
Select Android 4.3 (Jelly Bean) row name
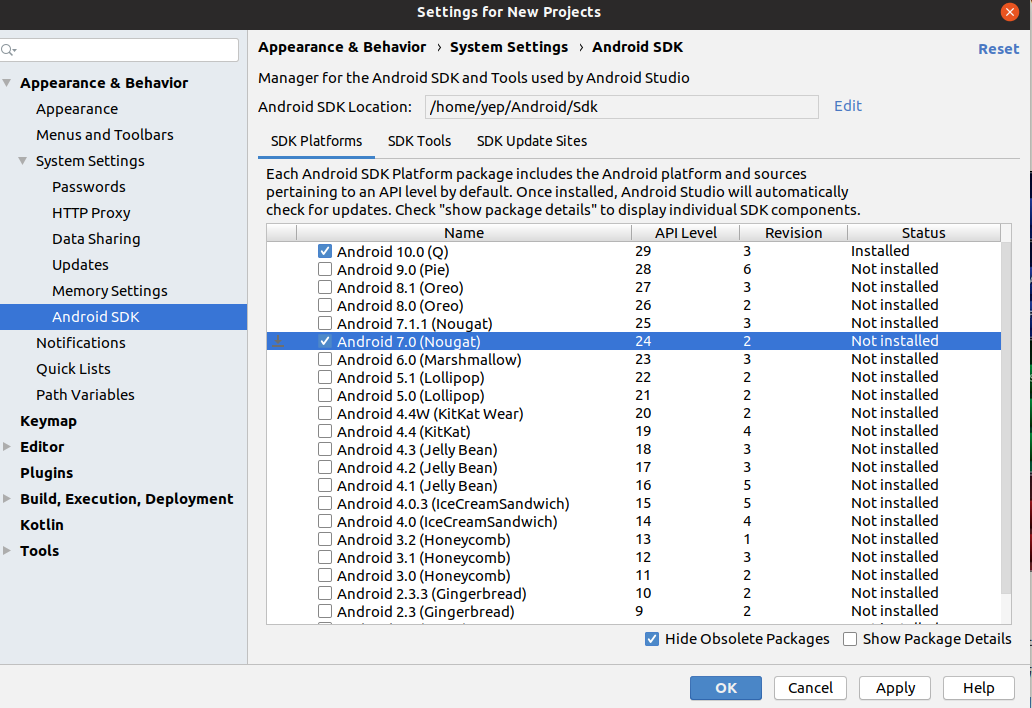point(417,450)
